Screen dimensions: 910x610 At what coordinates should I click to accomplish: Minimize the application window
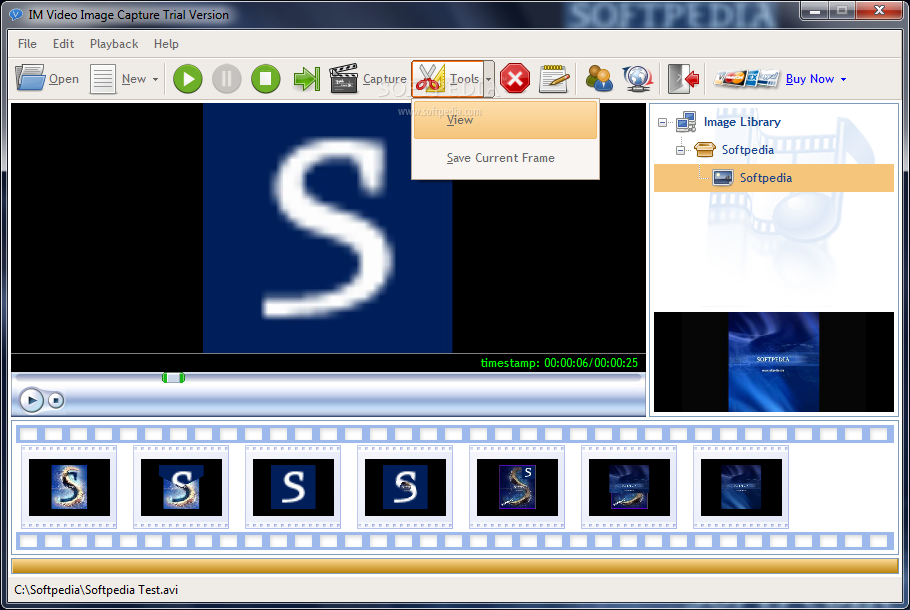point(815,10)
